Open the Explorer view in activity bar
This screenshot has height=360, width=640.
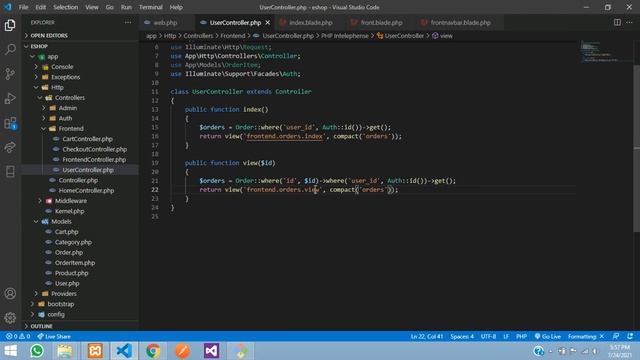(10, 25)
